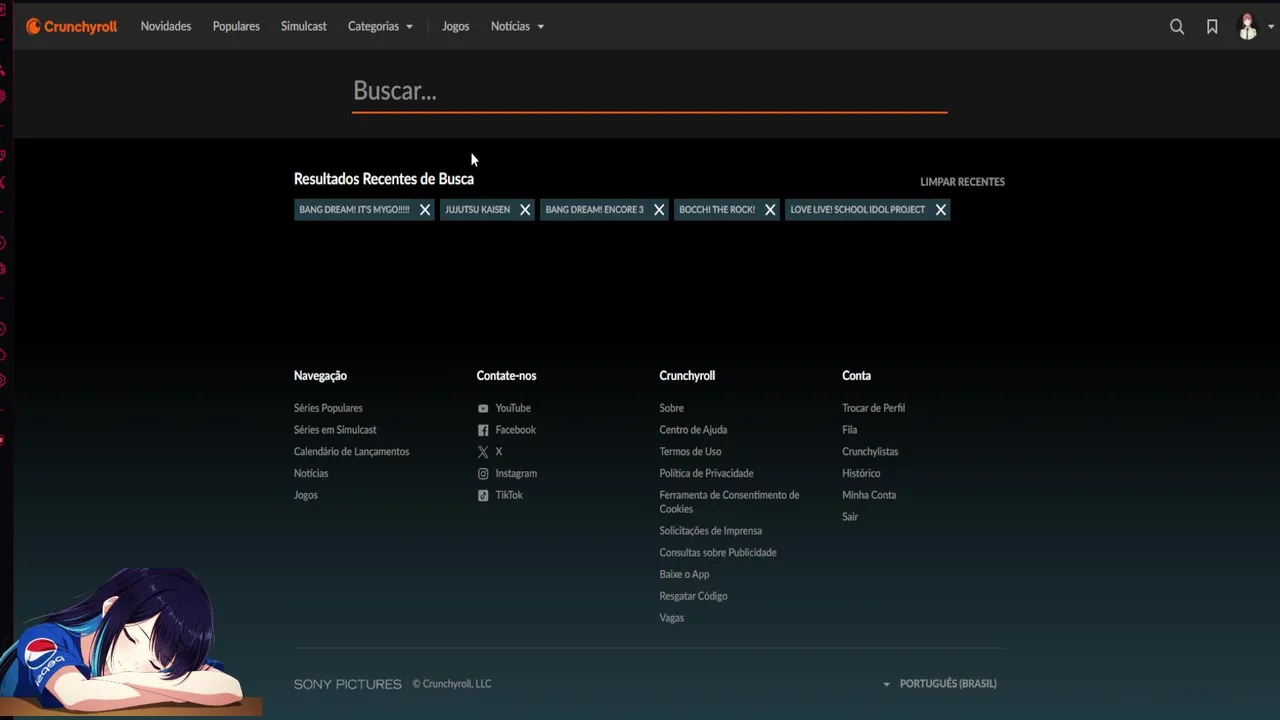Click the Crunchyroll logo
1280x720 pixels.
pos(71,27)
